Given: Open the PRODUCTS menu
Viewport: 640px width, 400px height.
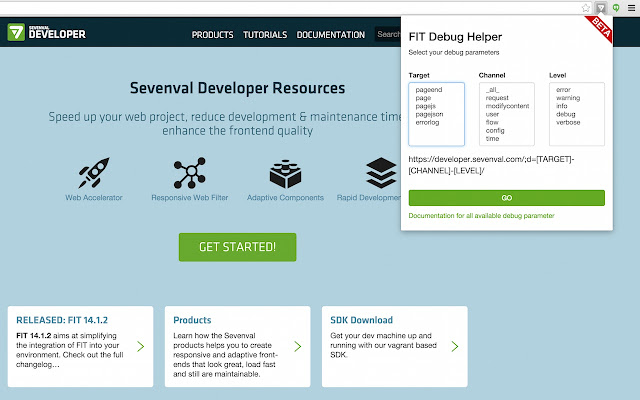Looking at the screenshot, I should coord(213,35).
